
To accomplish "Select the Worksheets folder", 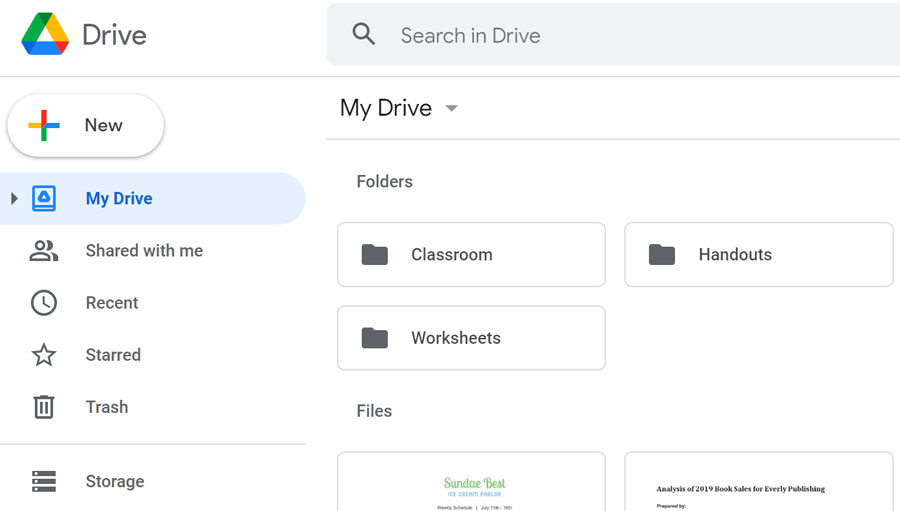I will tap(471, 338).
